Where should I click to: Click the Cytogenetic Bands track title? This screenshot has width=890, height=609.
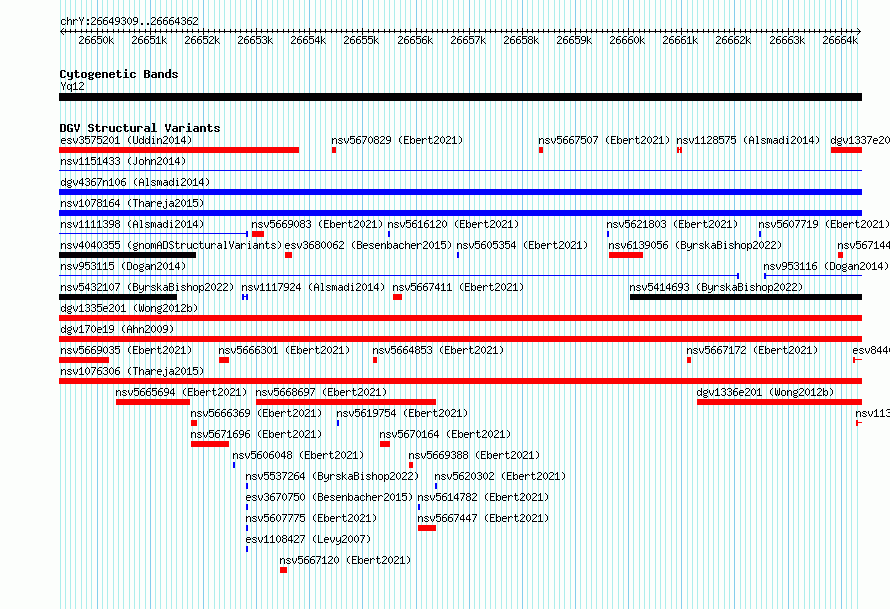[119, 74]
